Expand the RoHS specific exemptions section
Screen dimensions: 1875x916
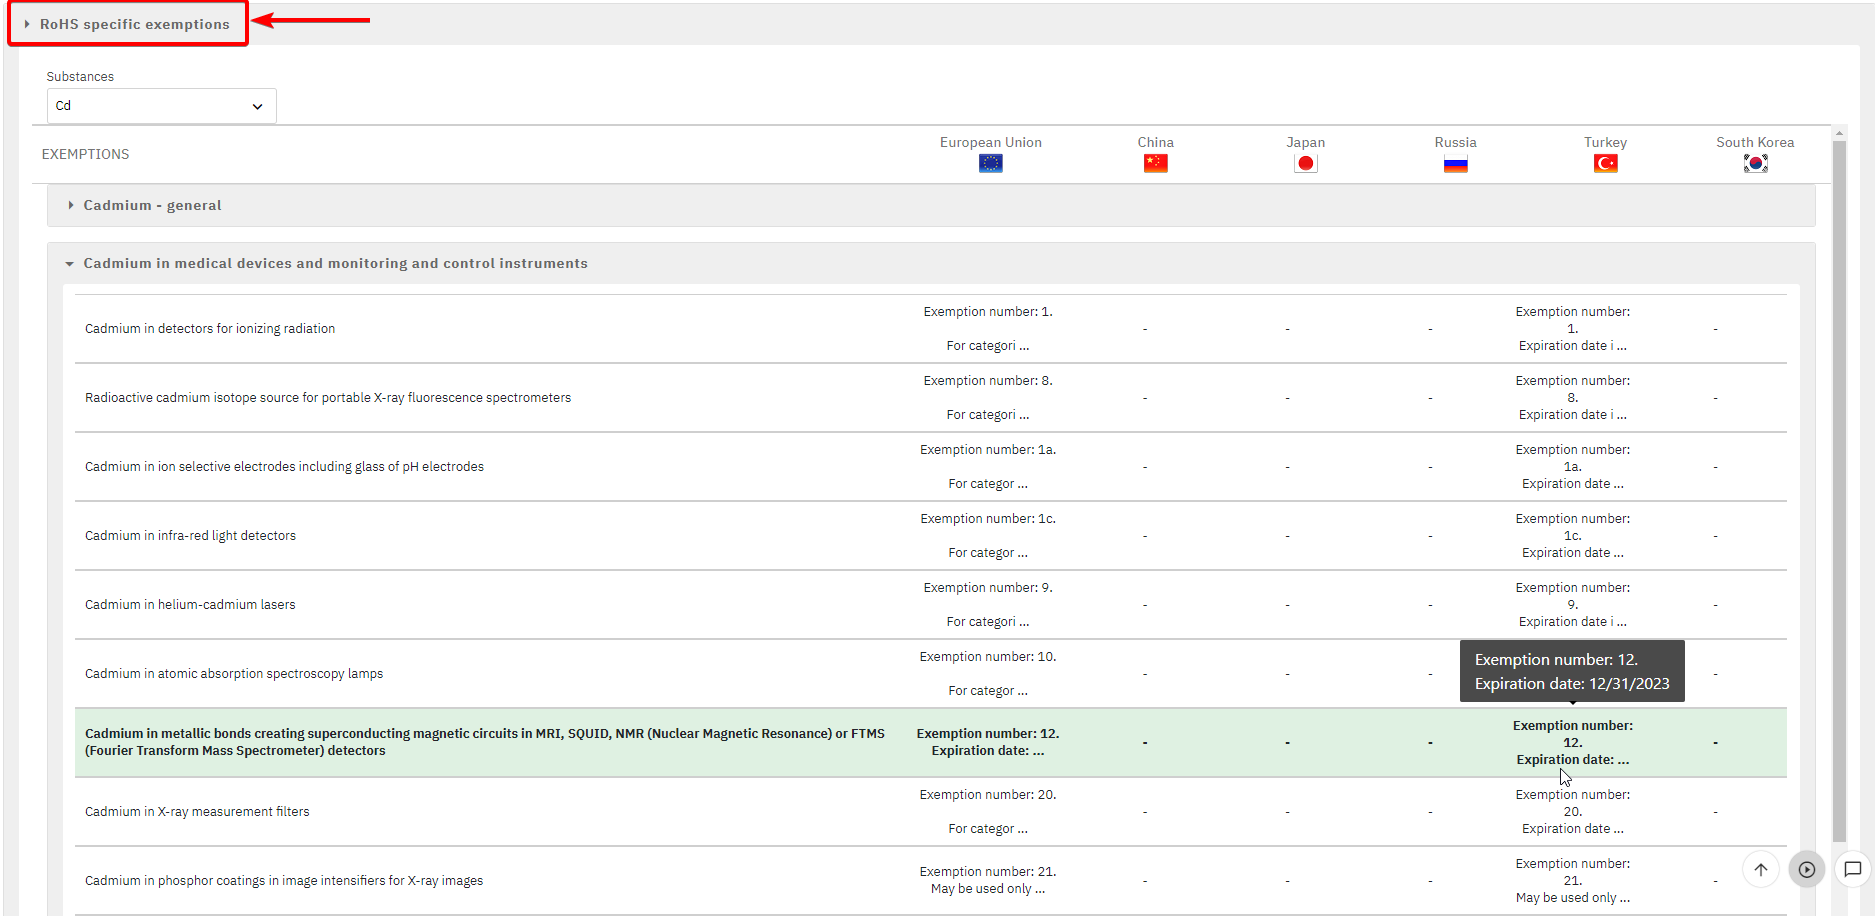coord(134,24)
